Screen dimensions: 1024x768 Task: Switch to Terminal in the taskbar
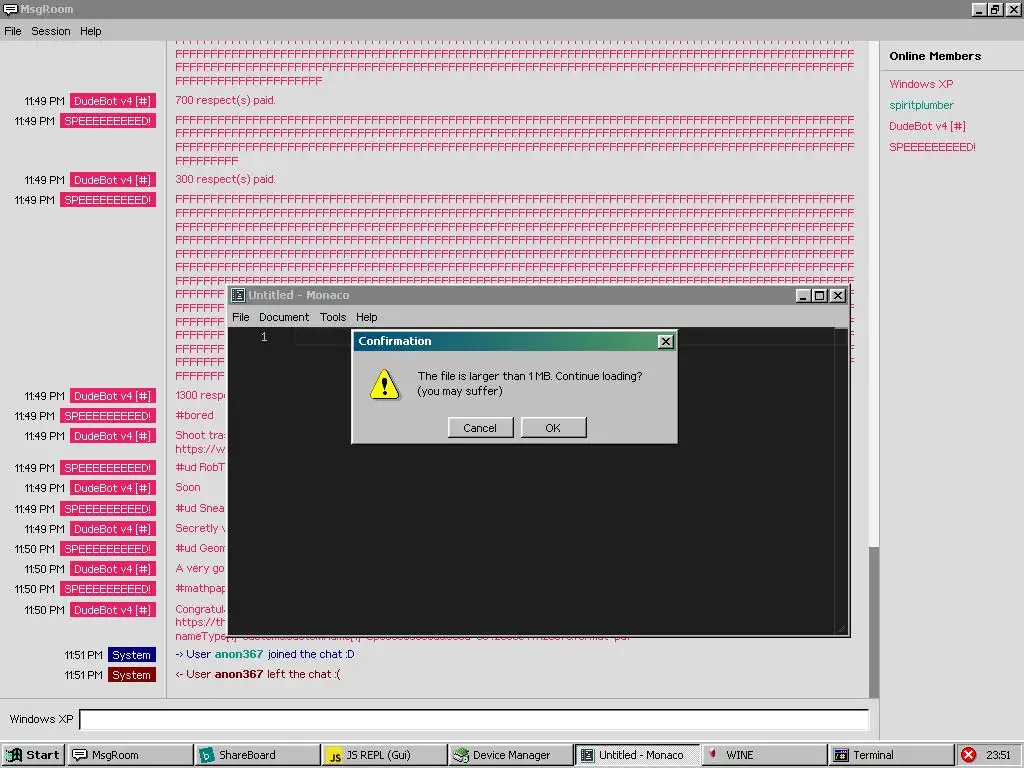[x=891, y=755]
